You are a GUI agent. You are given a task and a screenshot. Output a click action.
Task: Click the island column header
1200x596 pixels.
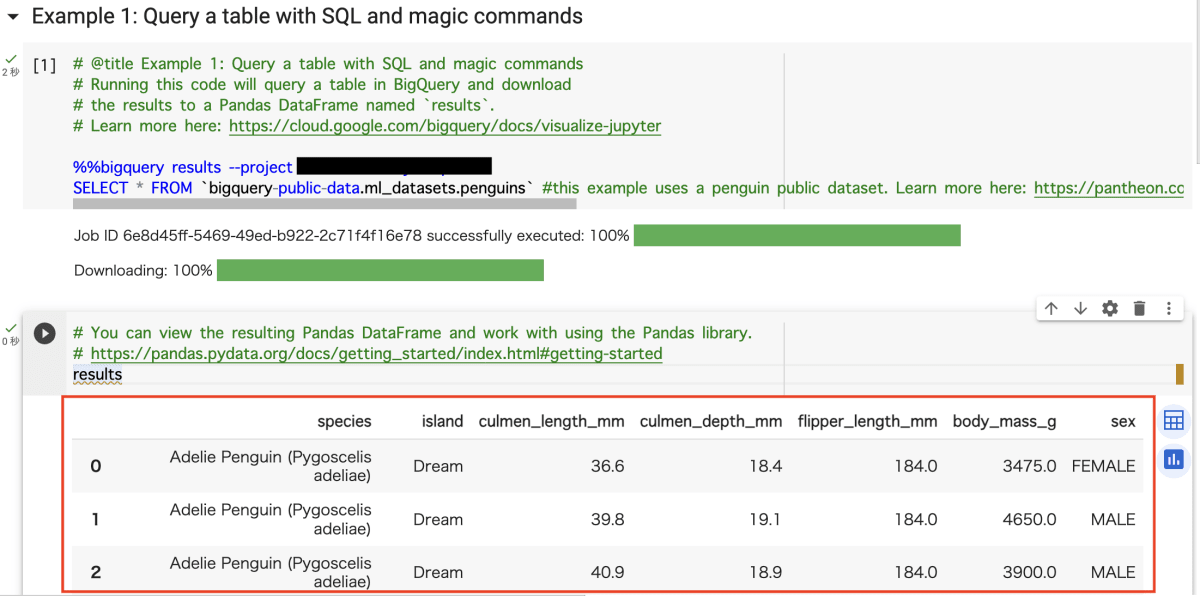click(442, 421)
